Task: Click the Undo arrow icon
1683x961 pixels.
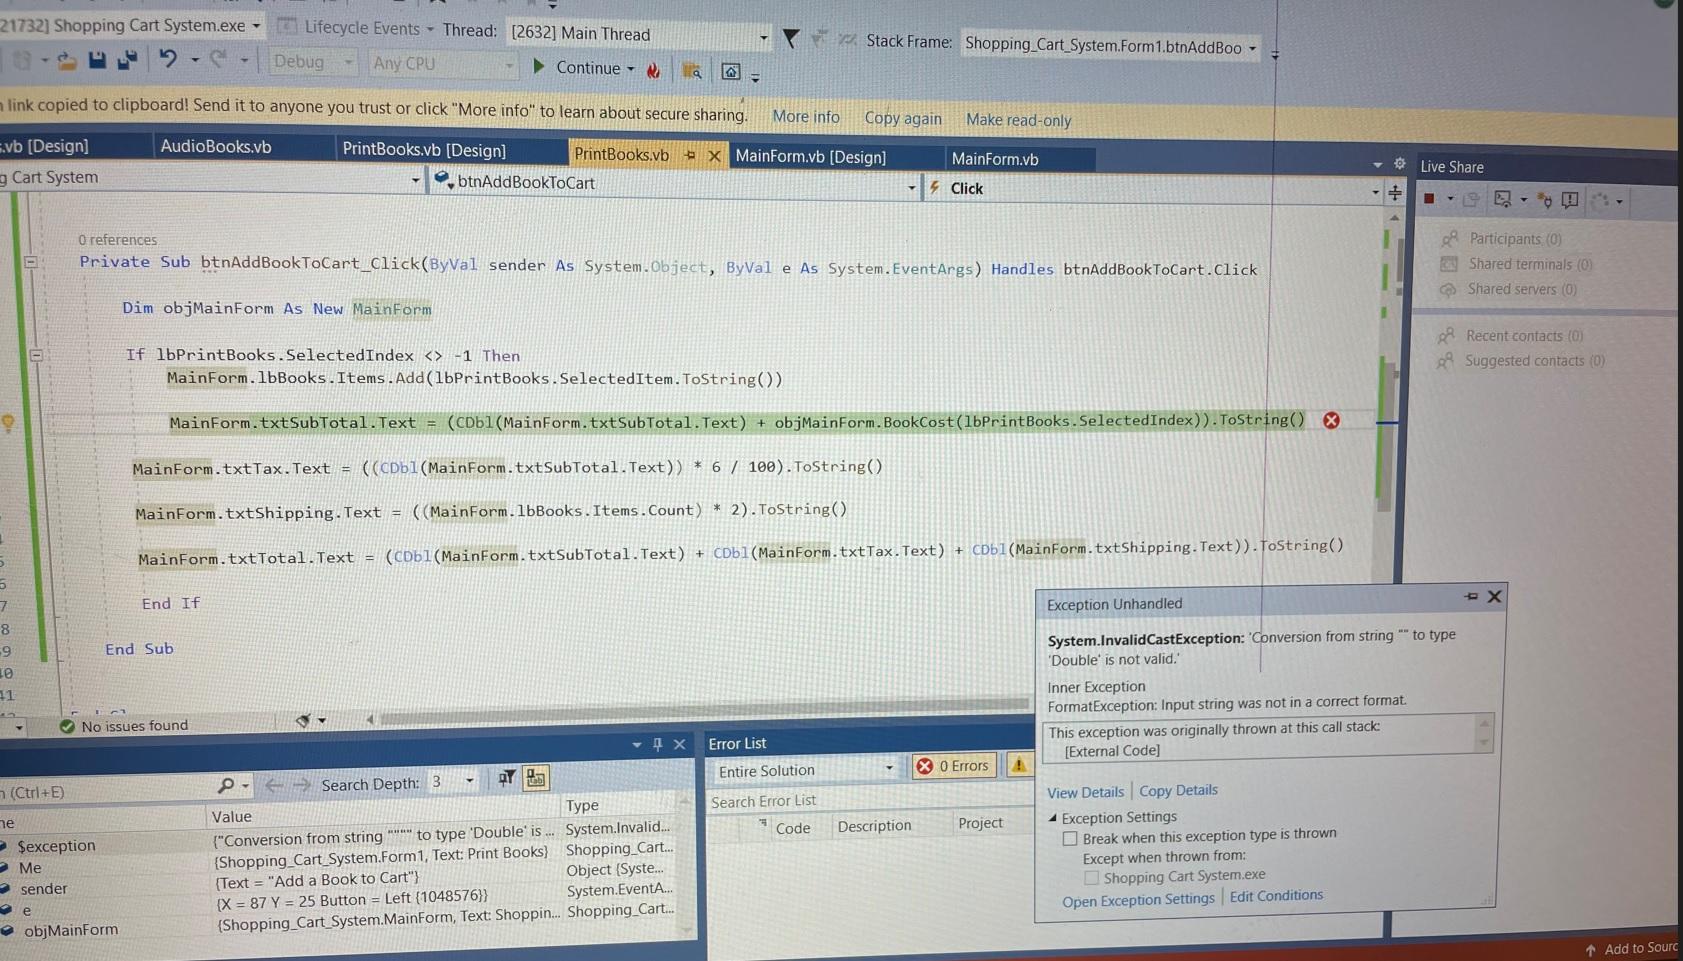Action: point(168,60)
